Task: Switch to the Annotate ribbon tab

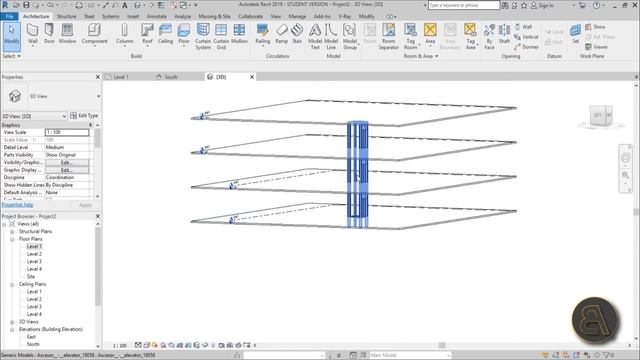Action: (x=157, y=16)
